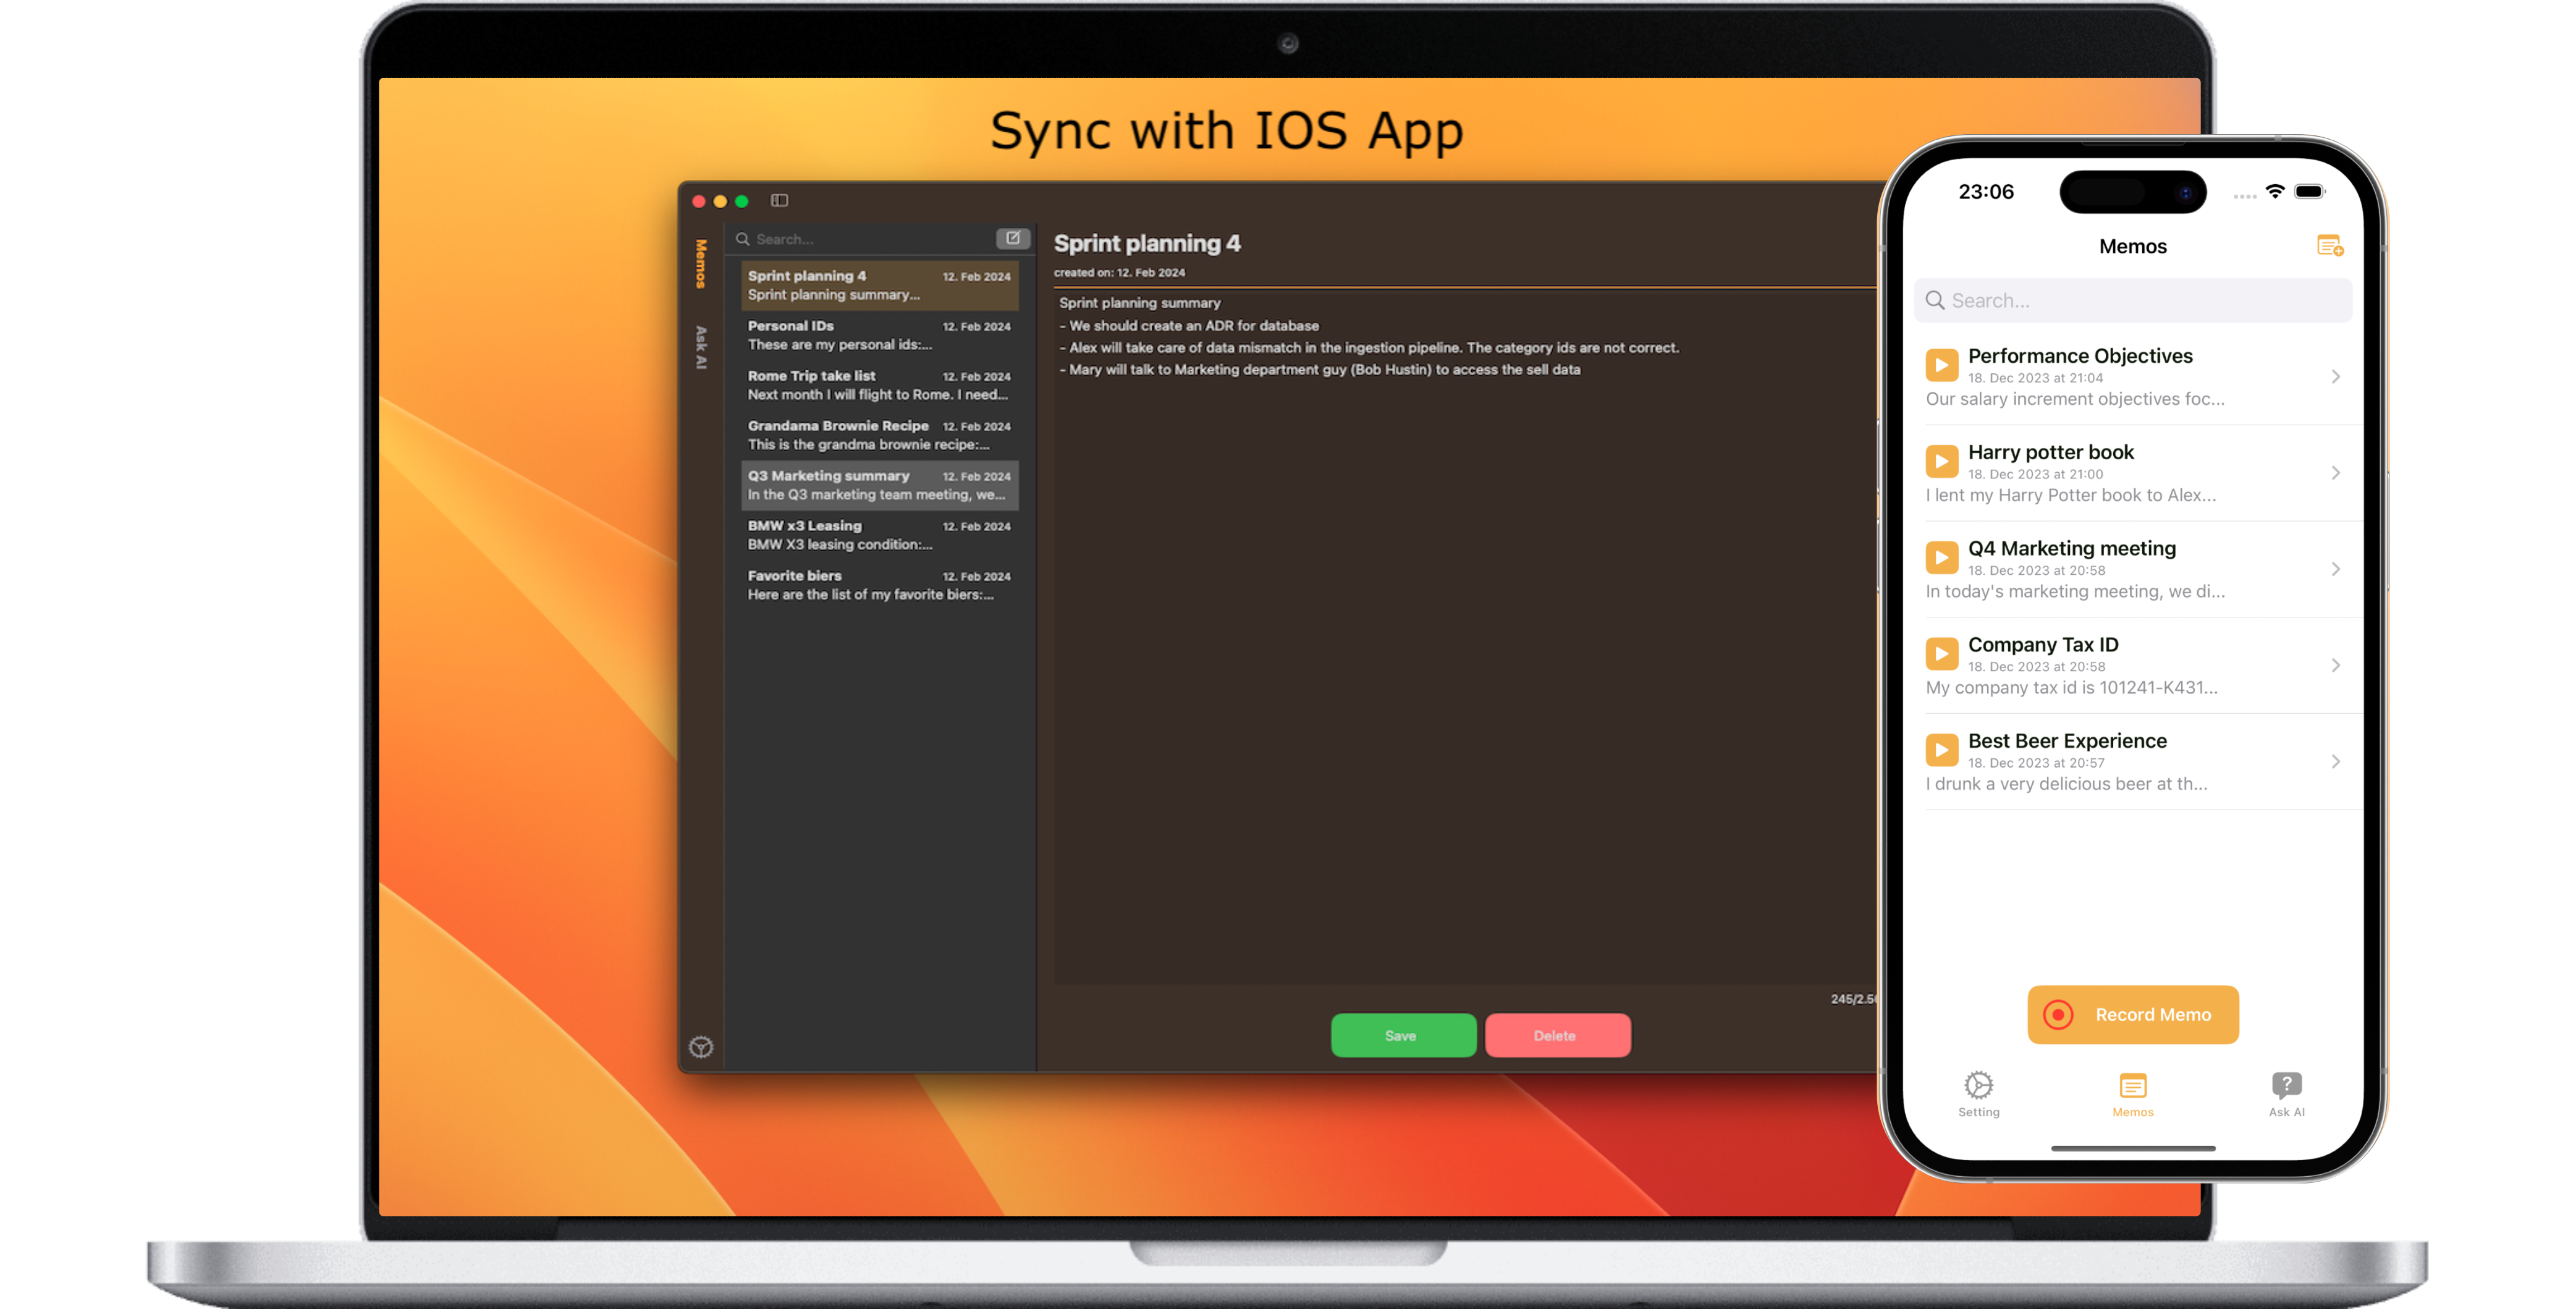
Task: Play the Performance Objectives memo audio
Action: 1941,365
